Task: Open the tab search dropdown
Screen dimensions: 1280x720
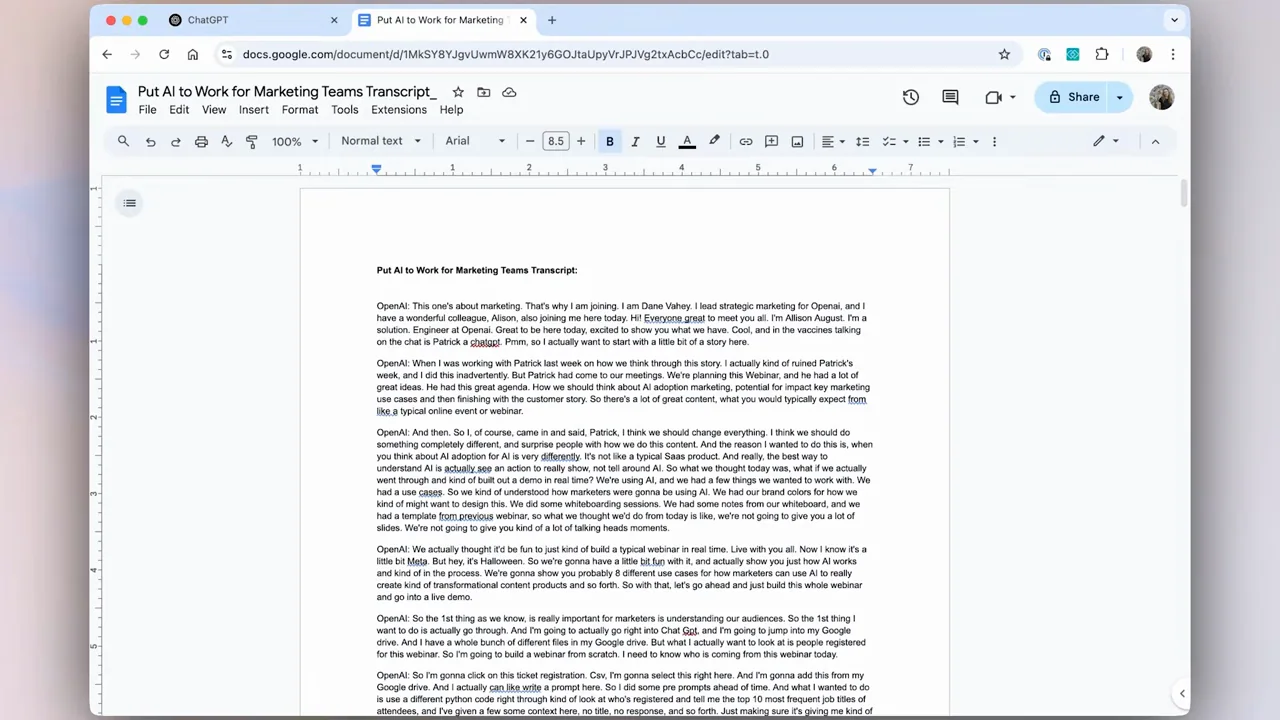Action: coord(1174,20)
